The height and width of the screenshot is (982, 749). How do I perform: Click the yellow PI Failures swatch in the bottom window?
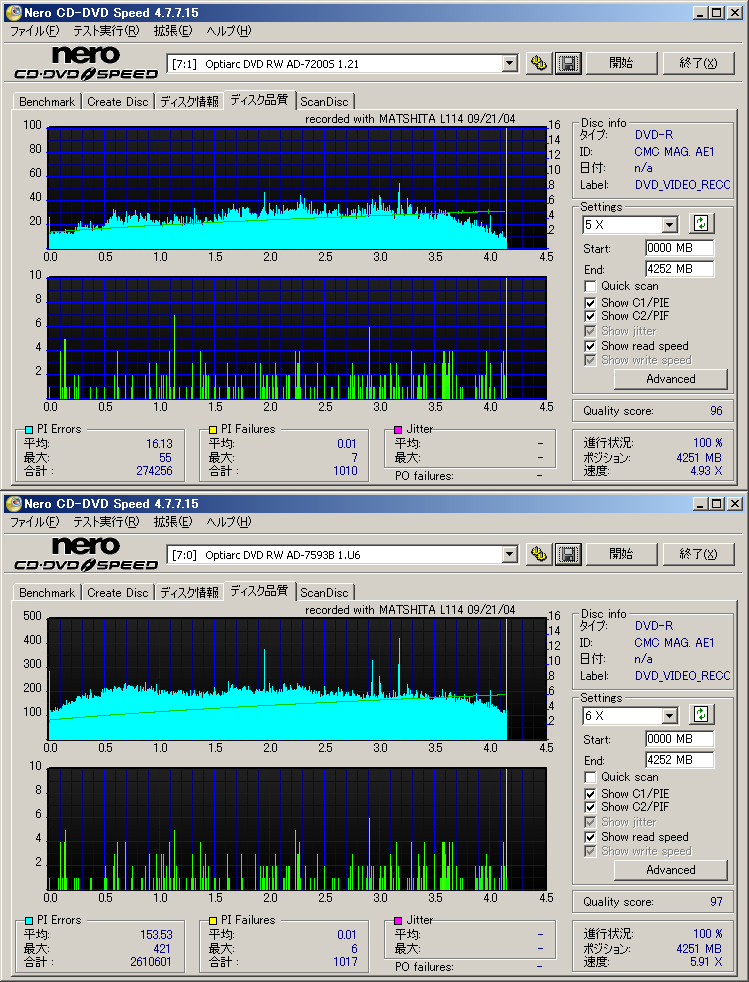tap(213, 921)
